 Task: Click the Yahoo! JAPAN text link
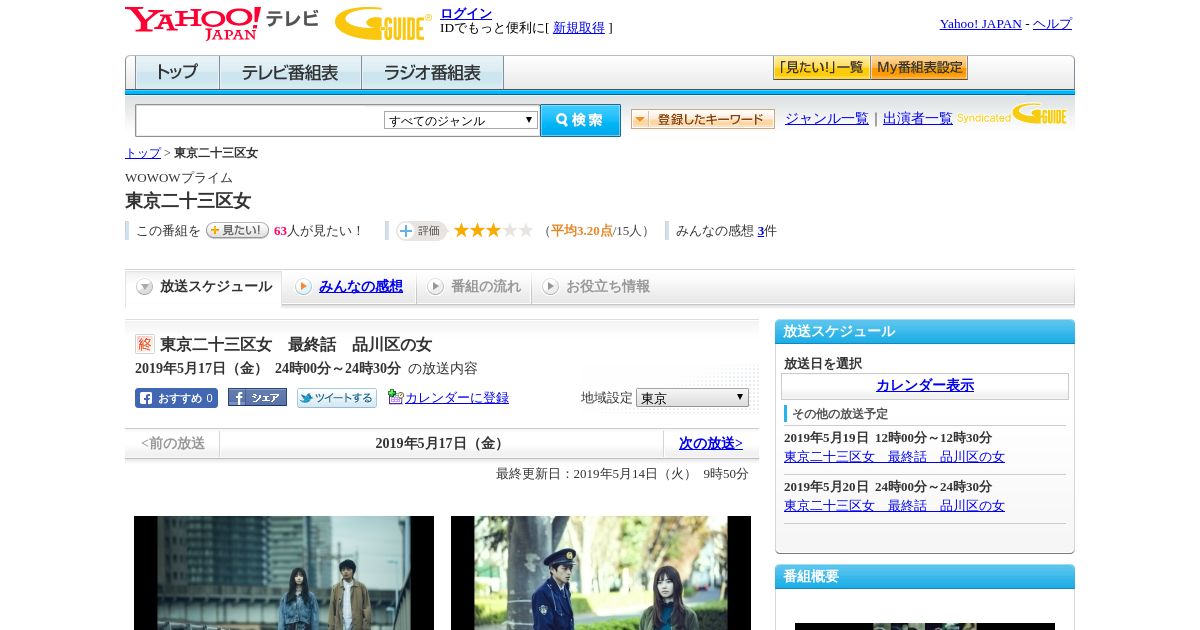click(980, 24)
